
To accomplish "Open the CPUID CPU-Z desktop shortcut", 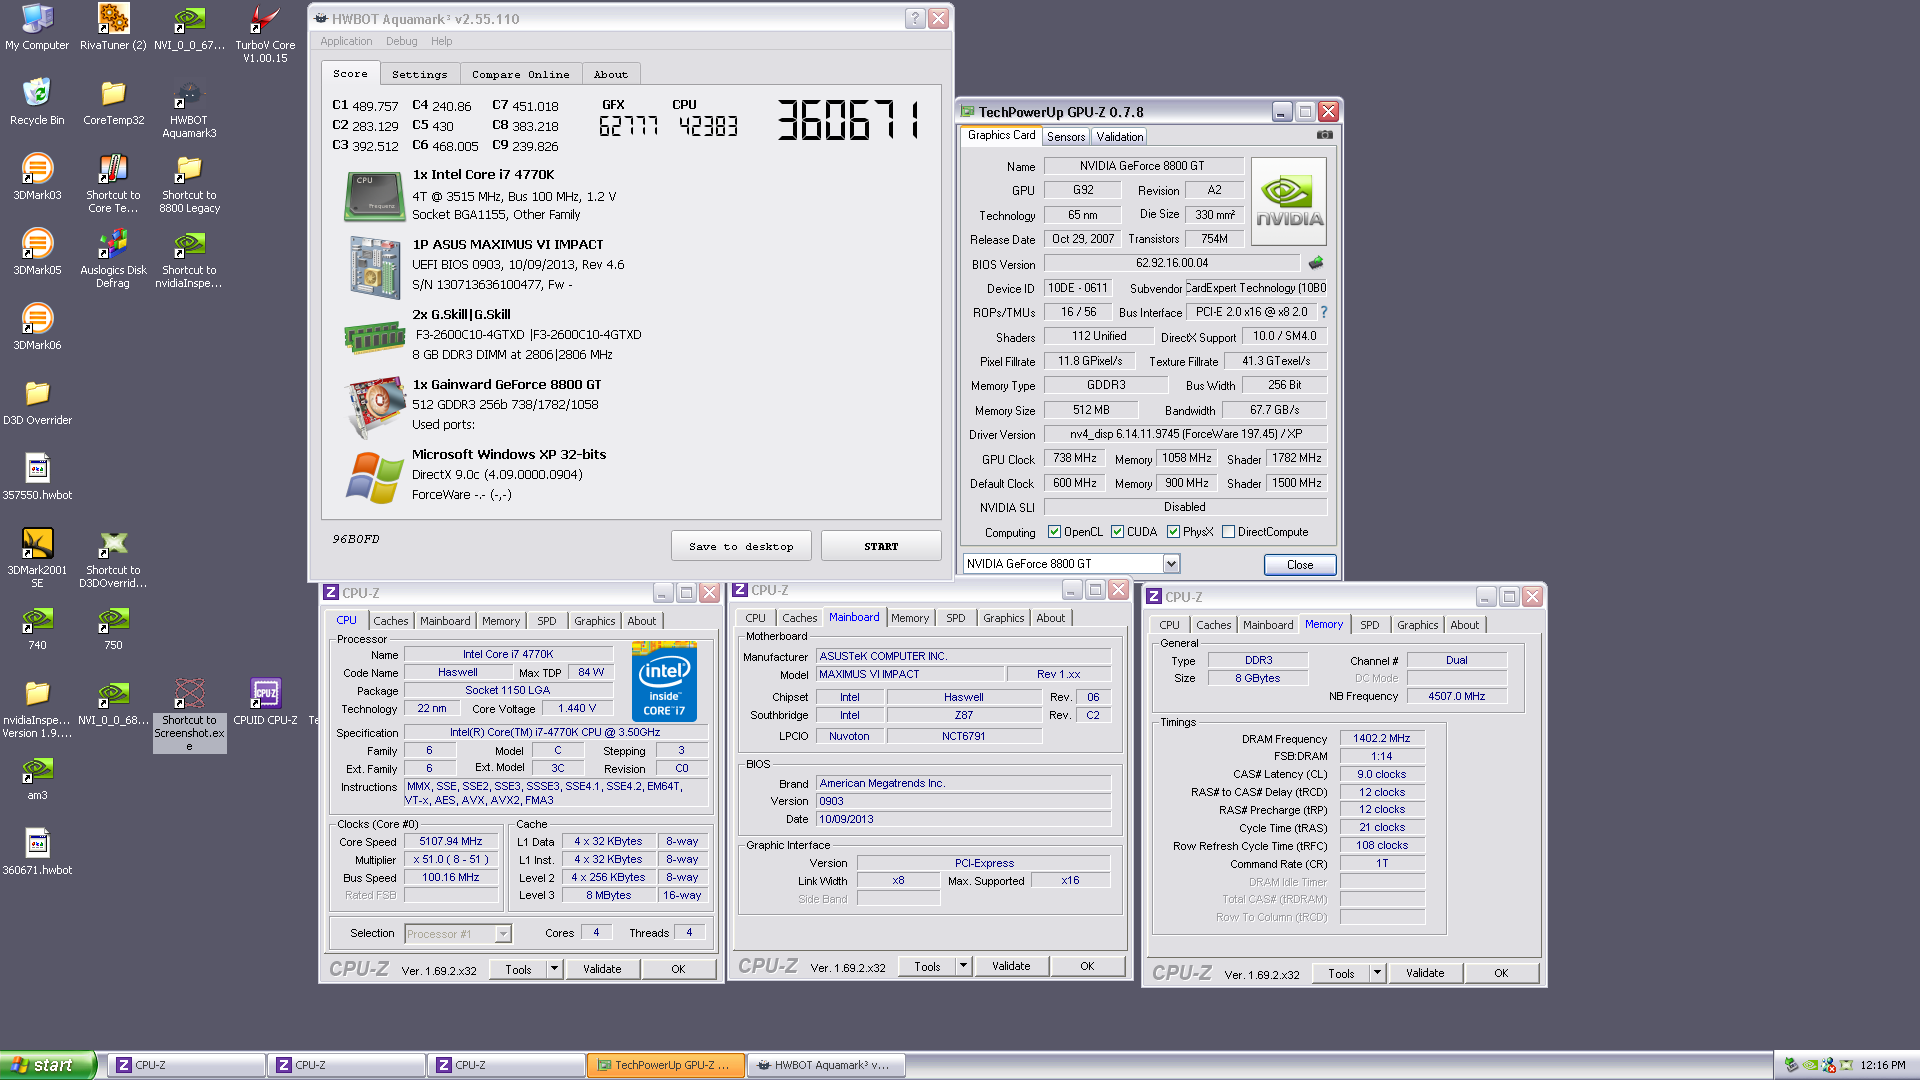I will coord(265,702).
